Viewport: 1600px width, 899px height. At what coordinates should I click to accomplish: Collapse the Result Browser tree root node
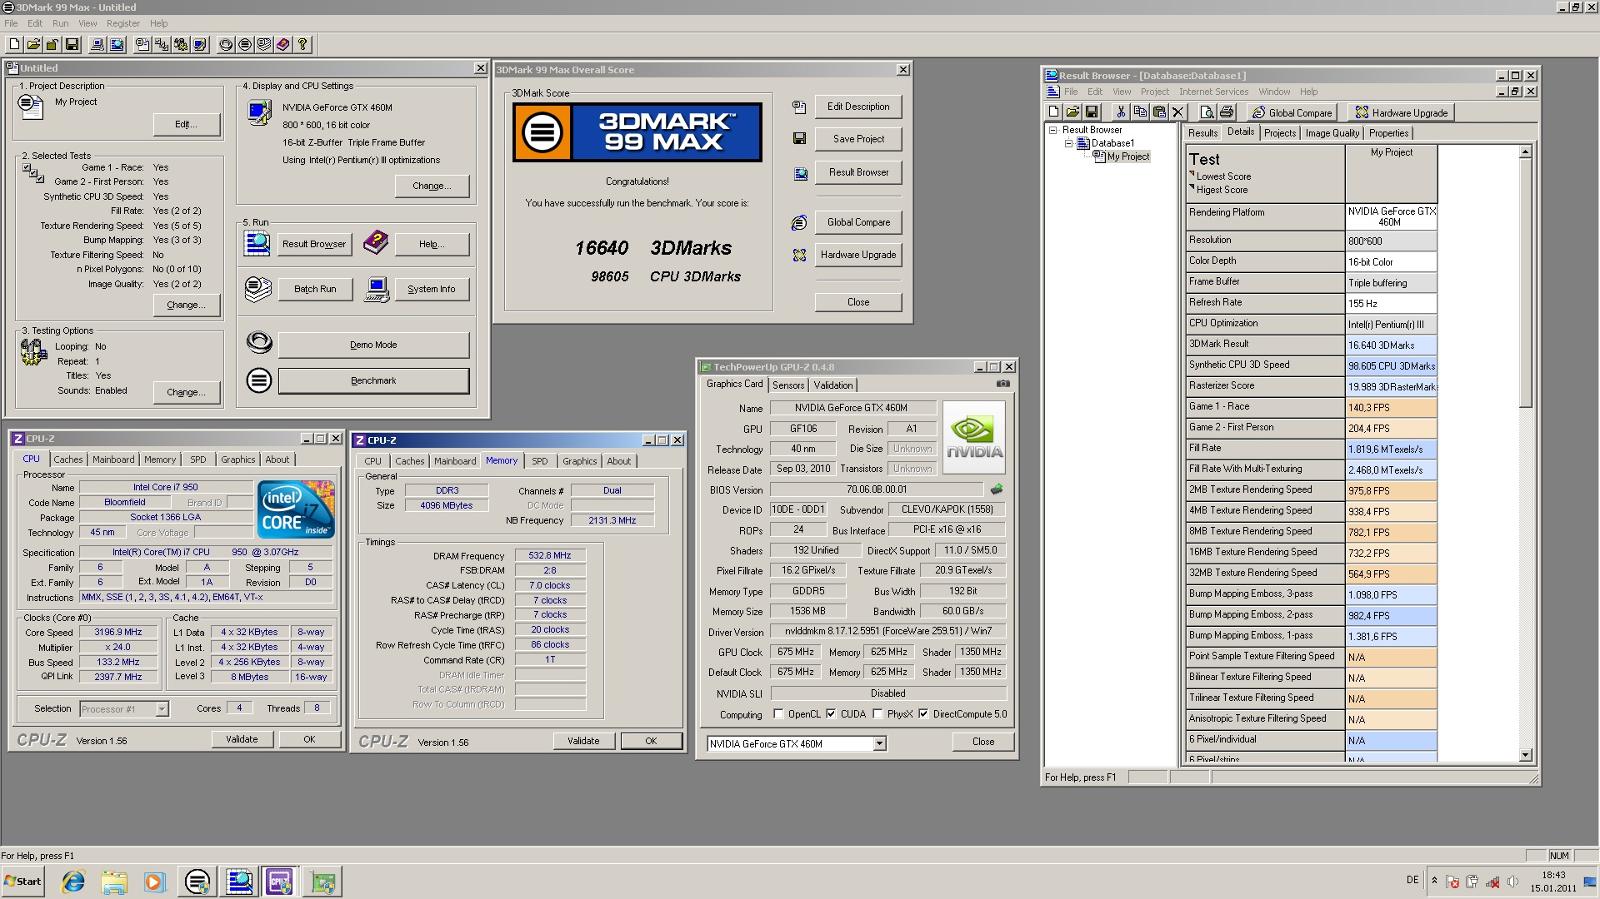click(1052, 130)
